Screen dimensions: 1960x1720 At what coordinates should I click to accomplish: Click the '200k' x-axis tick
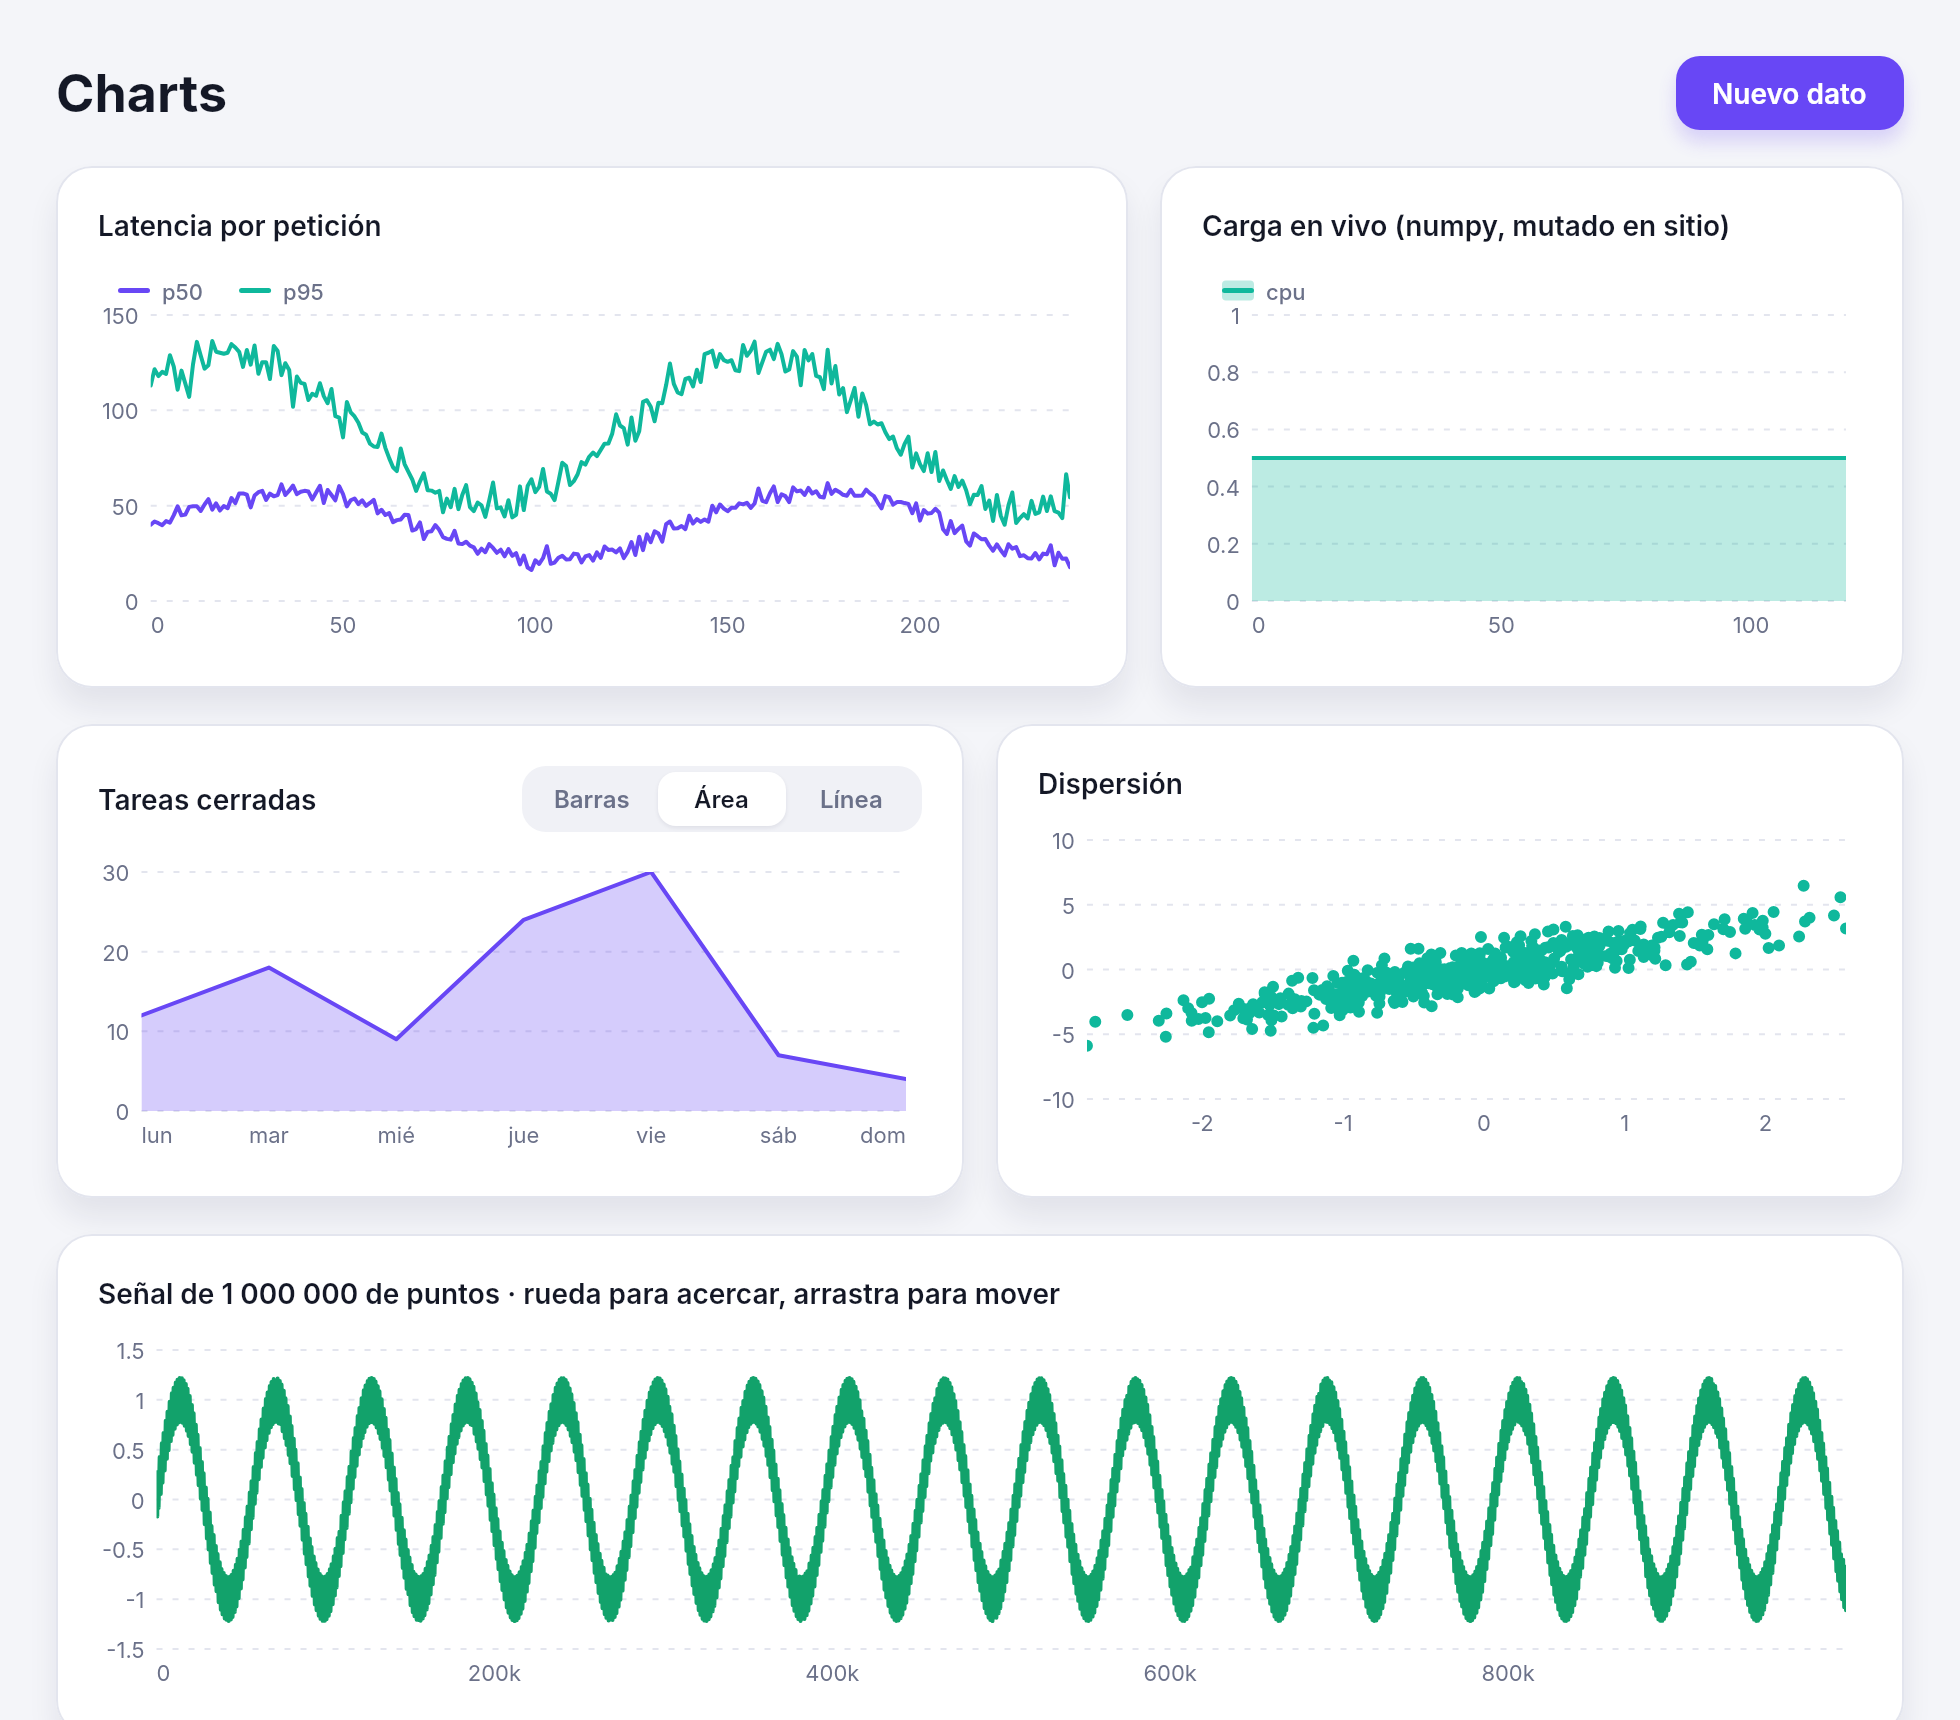click(x=494, y=1673)
